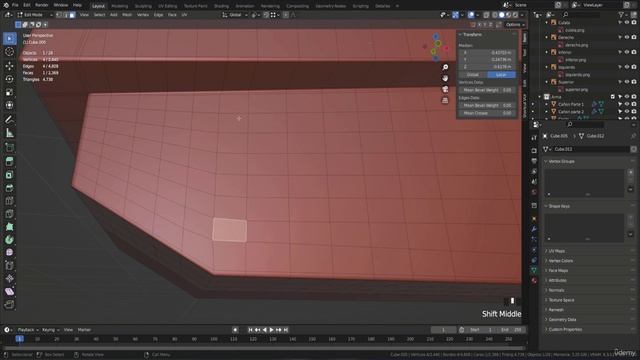
Task: Hide the Superior item with eye icon
Action: click(x=627, y=82)
